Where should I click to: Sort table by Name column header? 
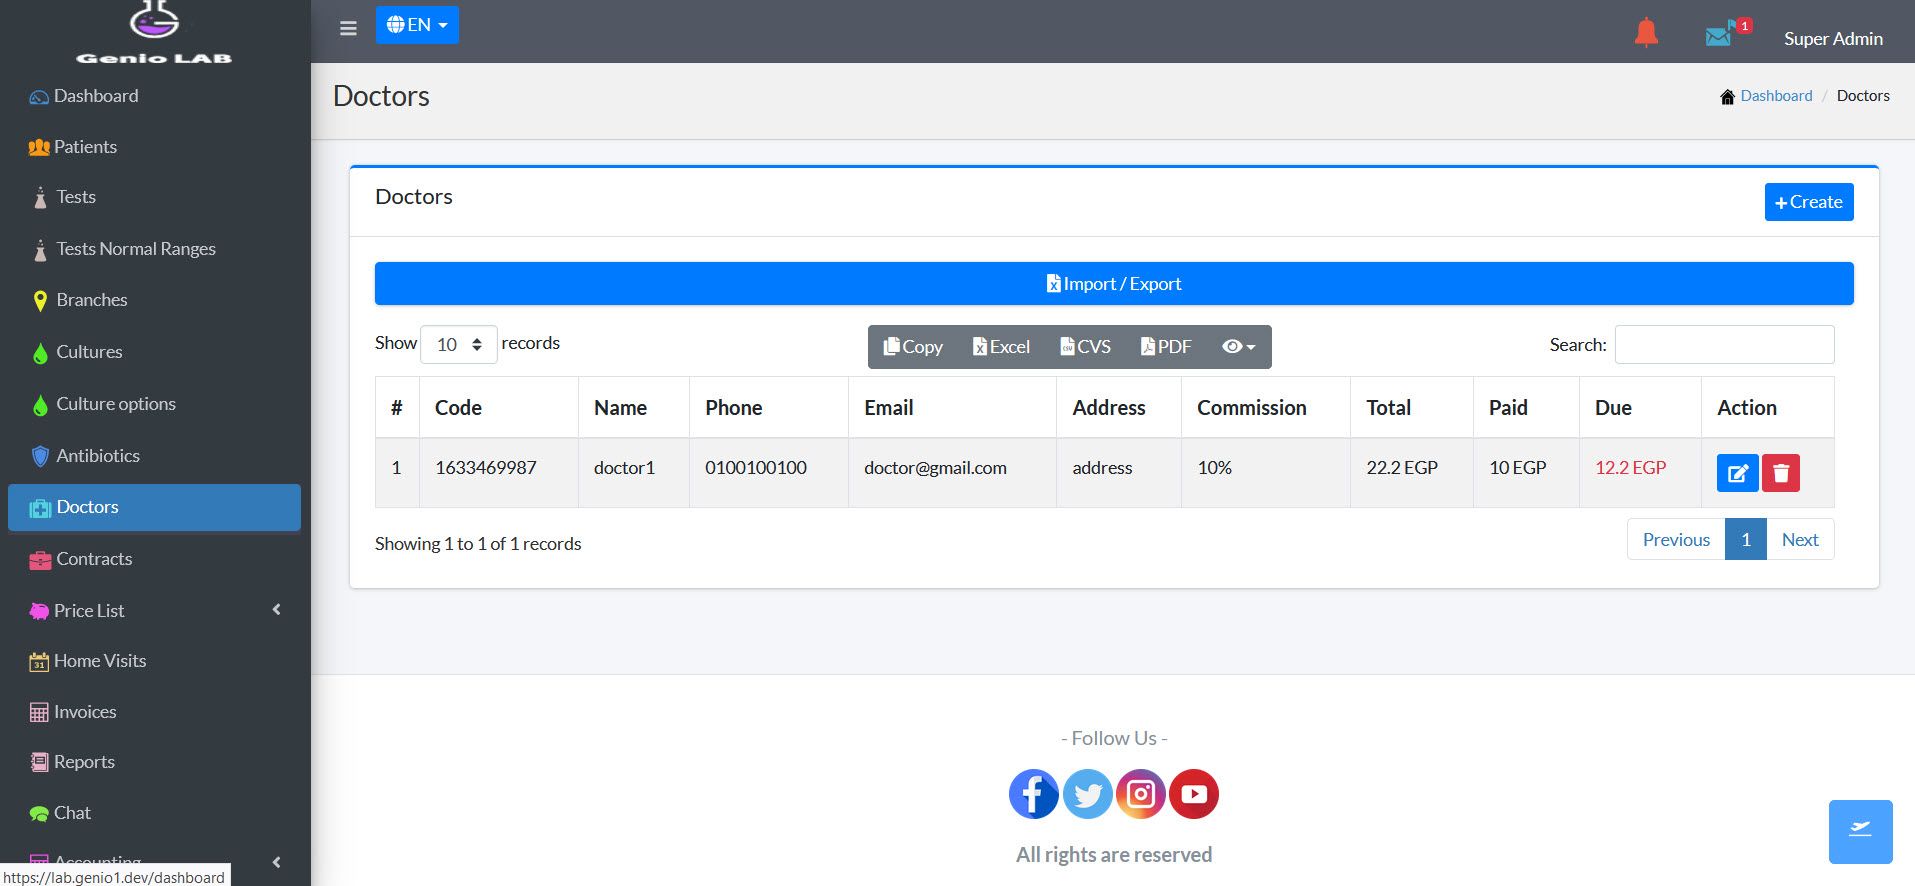click(634, 408)
